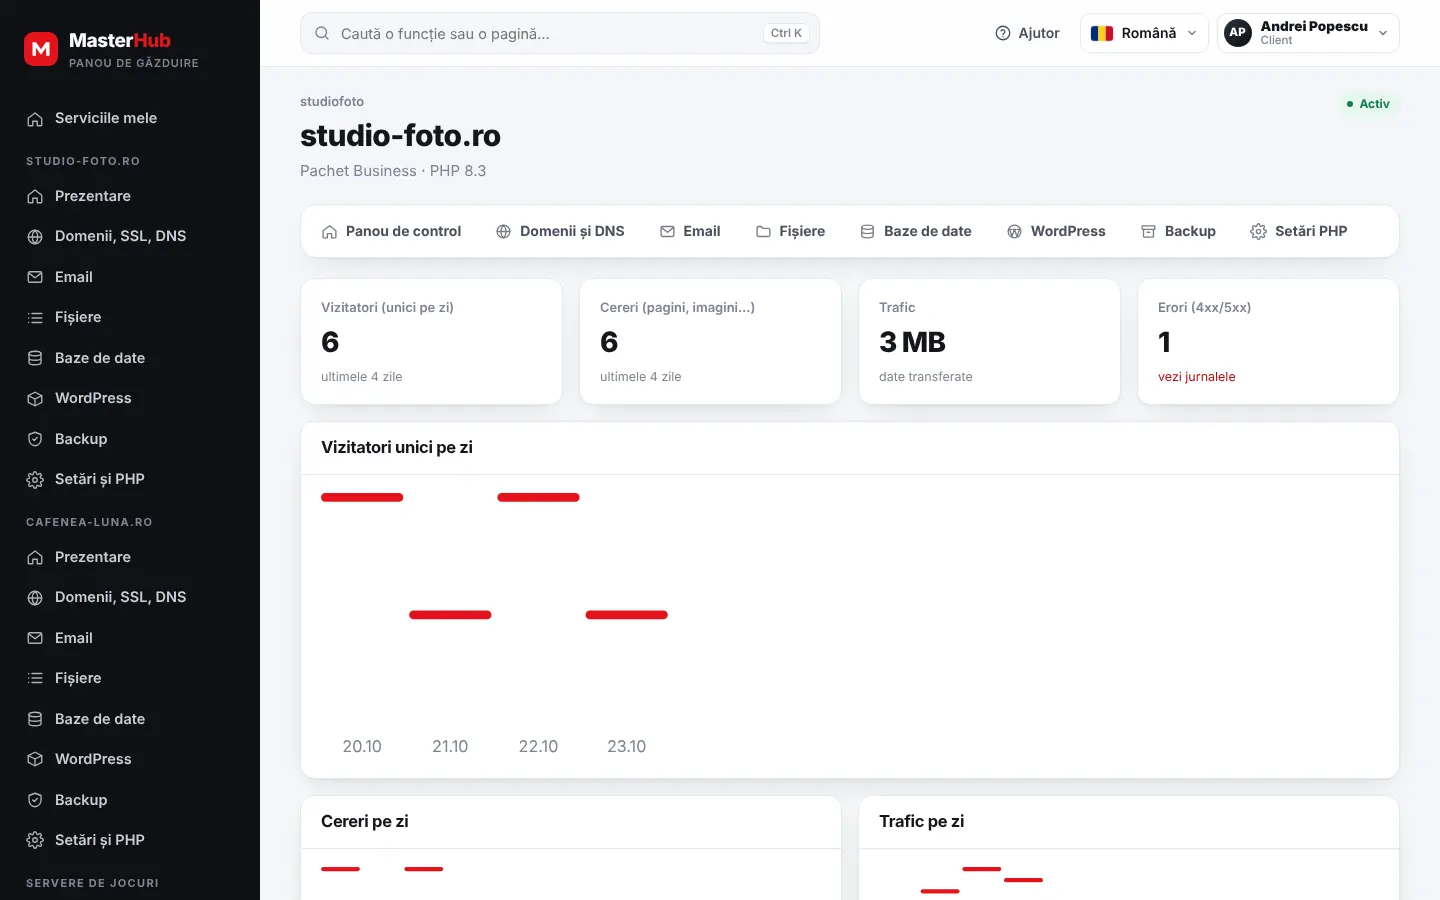1440x900 pixels.
Task: Open WordPress under STUDIO-FOTO.RO sidebar section
Action: click(x=130, y=398)
